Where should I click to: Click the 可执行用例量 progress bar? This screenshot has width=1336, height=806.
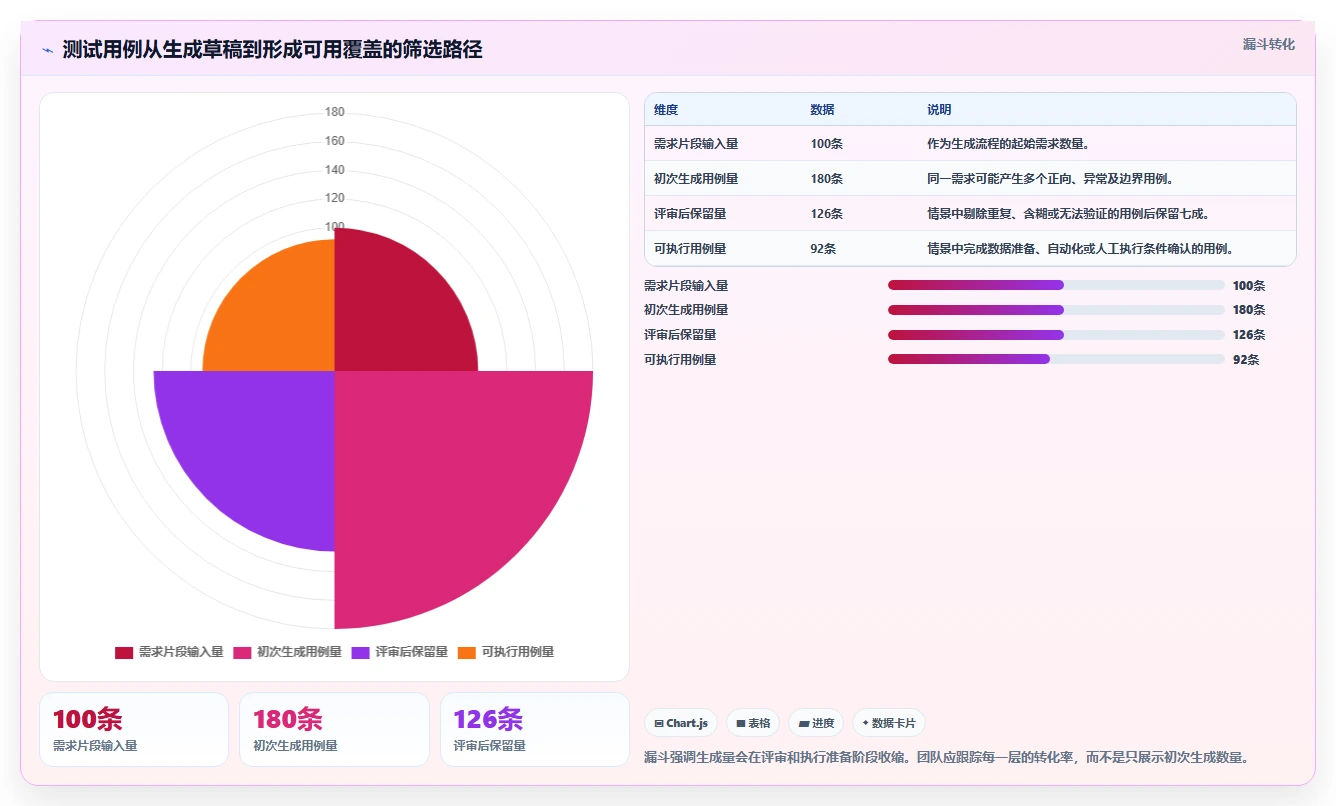pos(1056,359)
